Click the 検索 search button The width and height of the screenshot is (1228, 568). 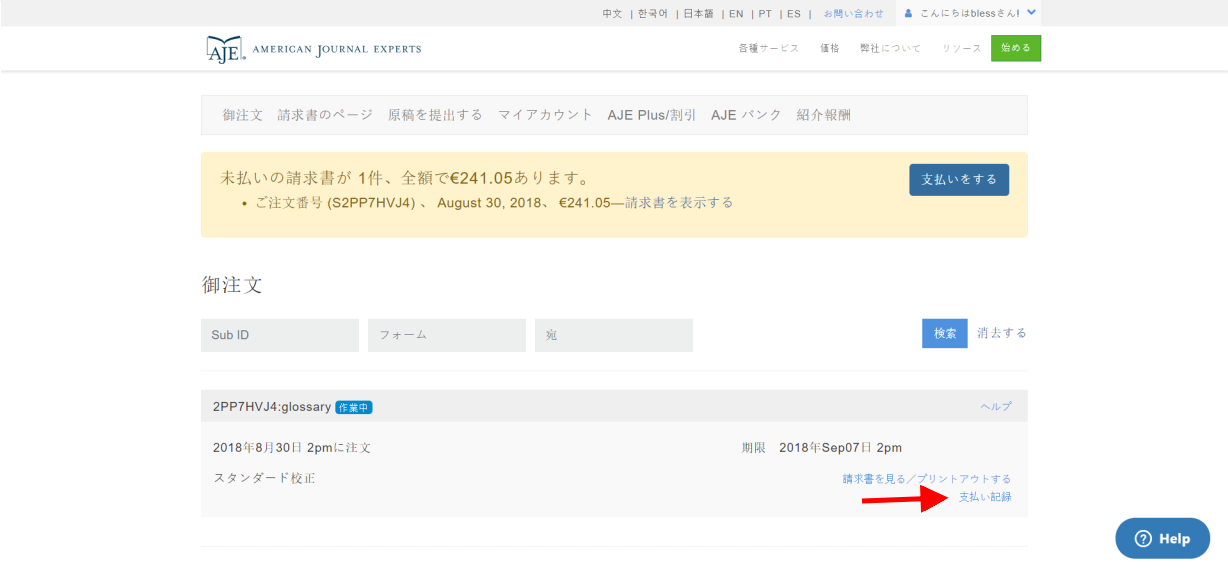[945, 333]
